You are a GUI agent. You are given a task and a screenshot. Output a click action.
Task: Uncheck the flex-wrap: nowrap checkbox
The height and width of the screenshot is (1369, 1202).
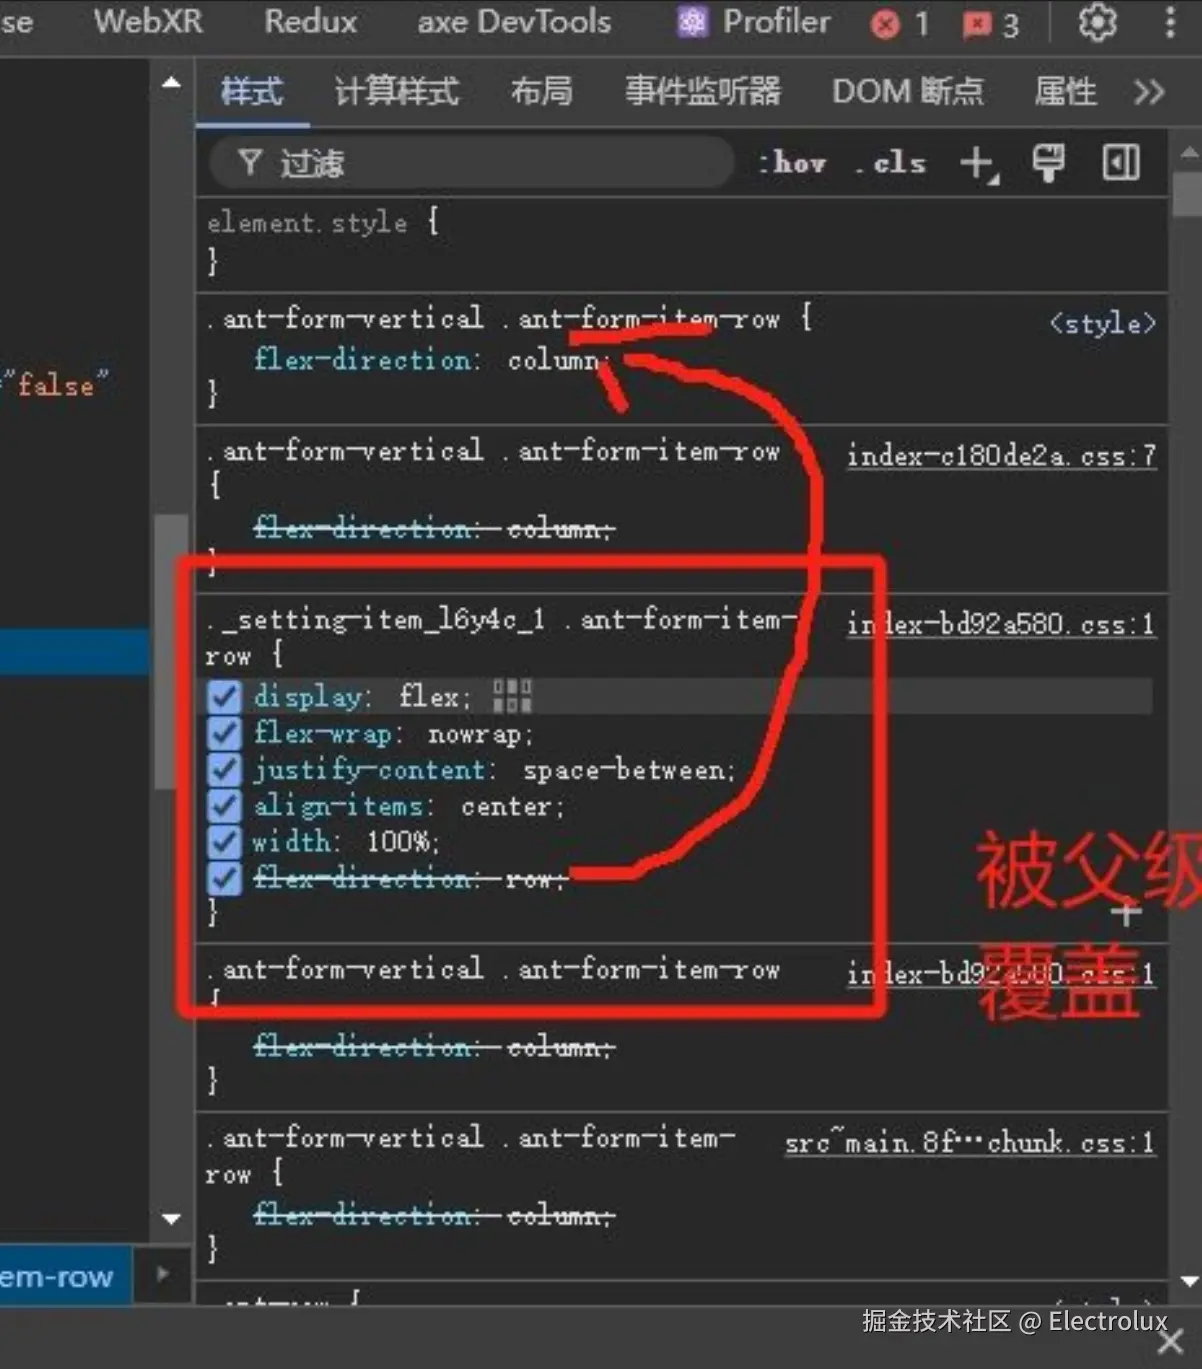click(x=224, y=734)
